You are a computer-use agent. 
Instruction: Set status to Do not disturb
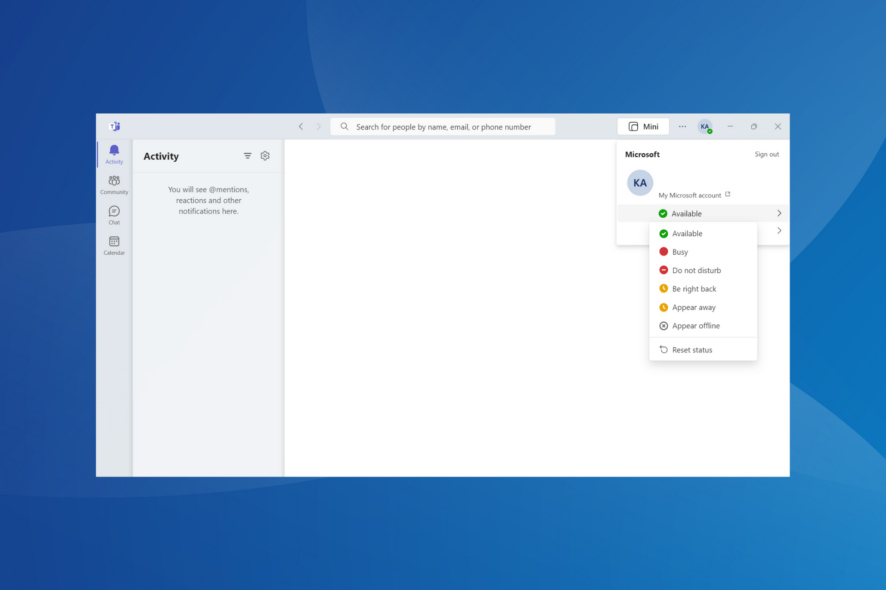point(703,270)
